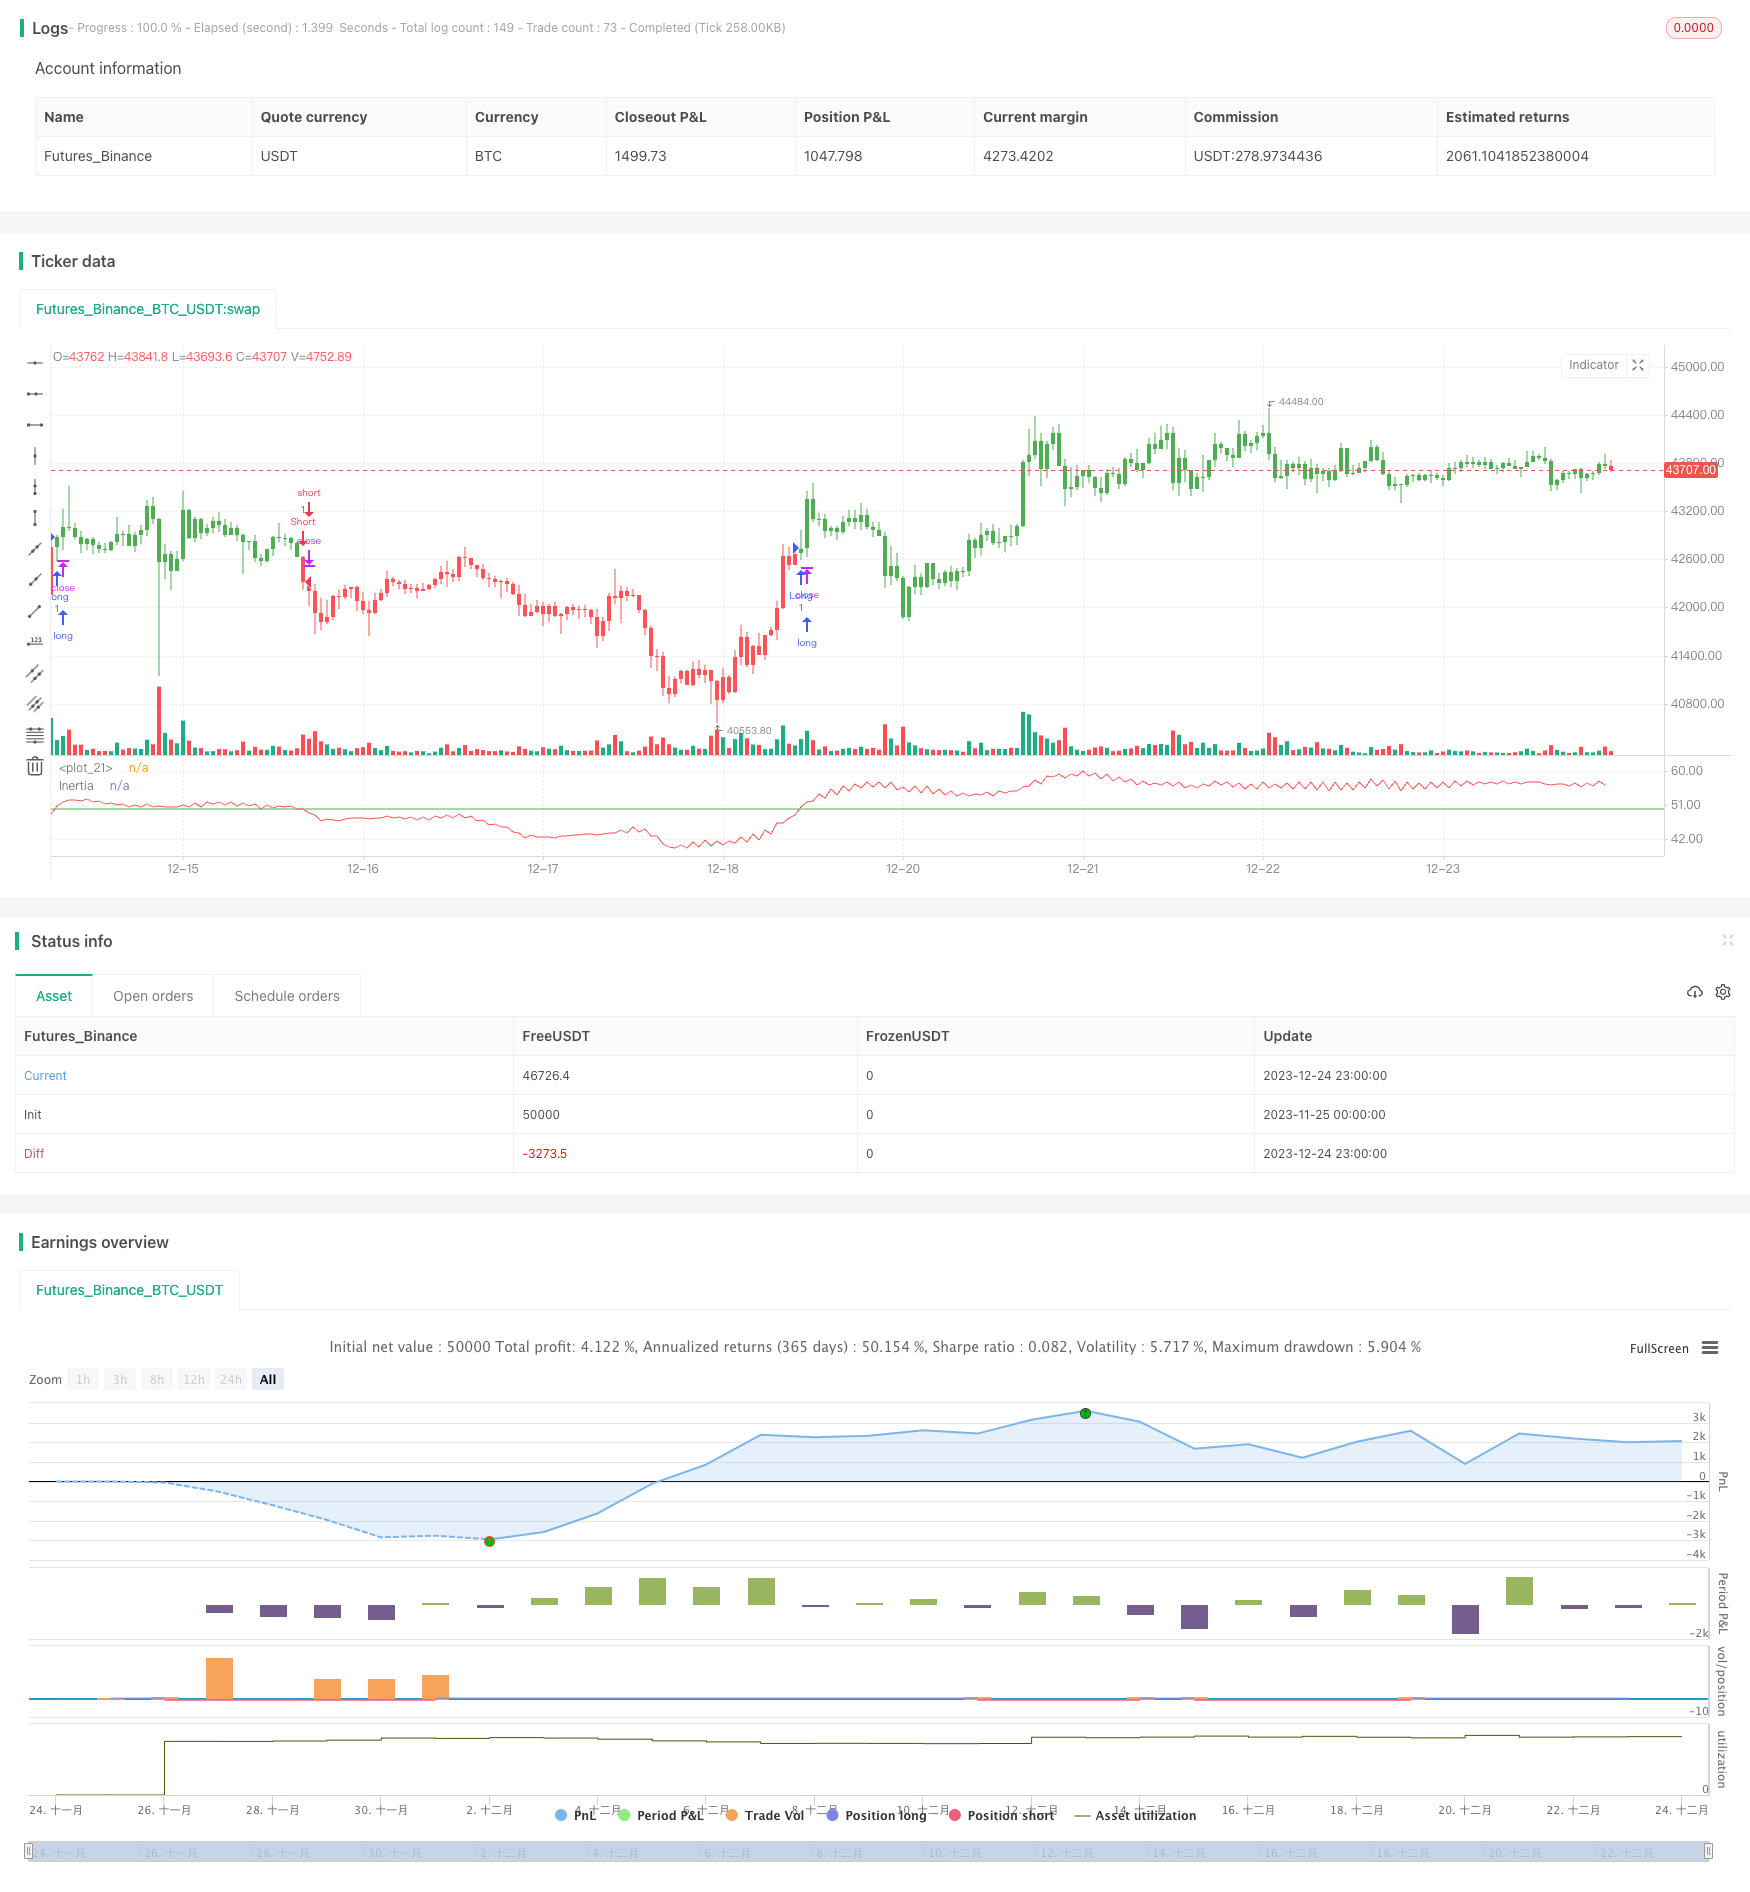Click the right handle of the range navigator
This screenshot has width=1750, height=1892.
(x=1709, y=1851)
